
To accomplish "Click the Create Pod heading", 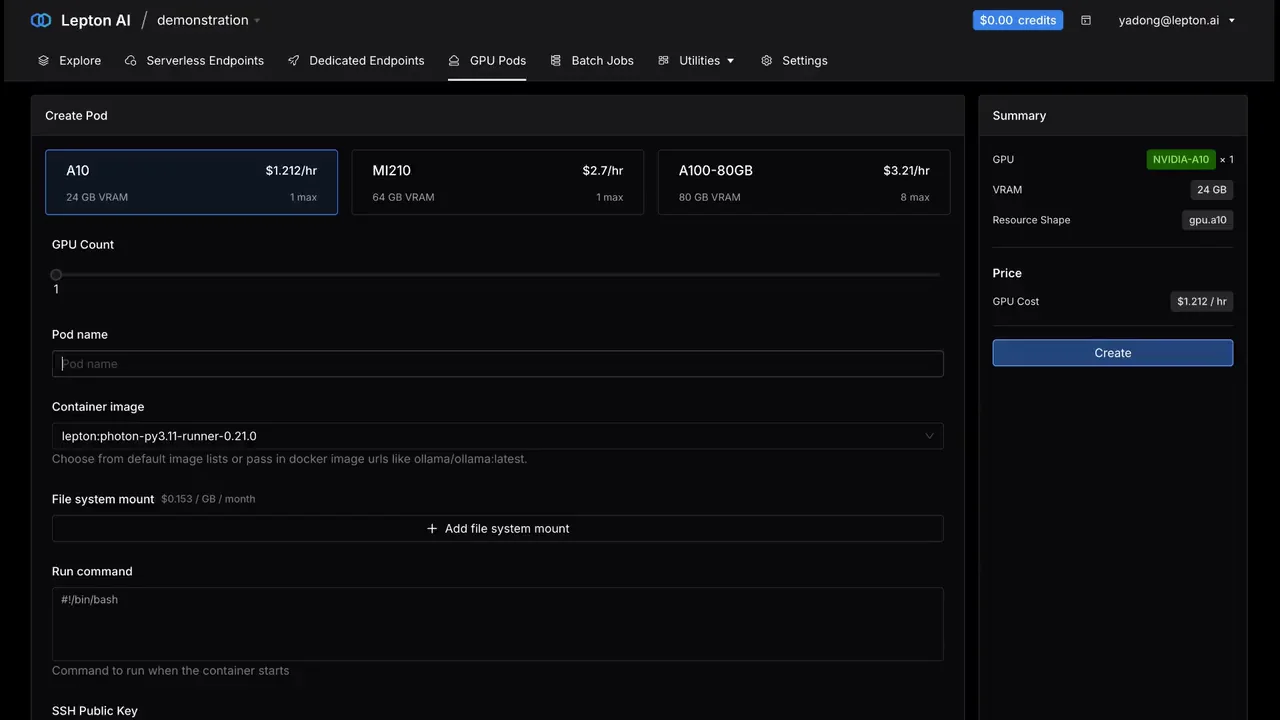I will tap(76, 116).
